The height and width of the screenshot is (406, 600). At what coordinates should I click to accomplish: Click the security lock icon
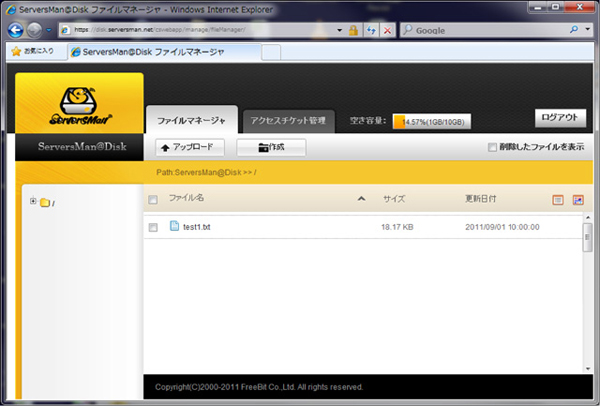[353, 30]
